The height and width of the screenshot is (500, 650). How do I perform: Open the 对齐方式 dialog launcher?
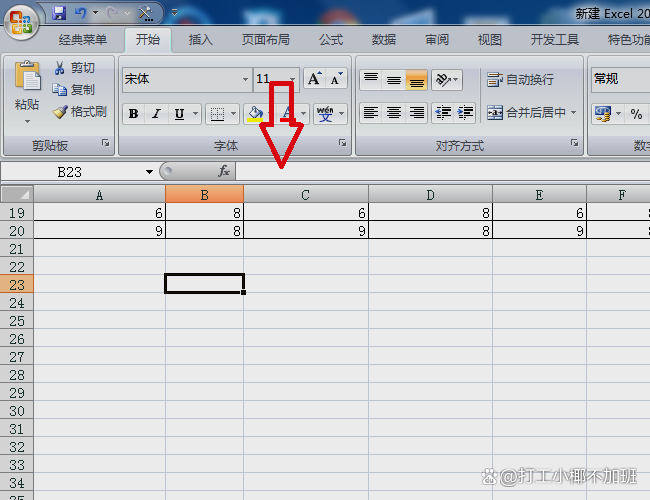(575, 143)
